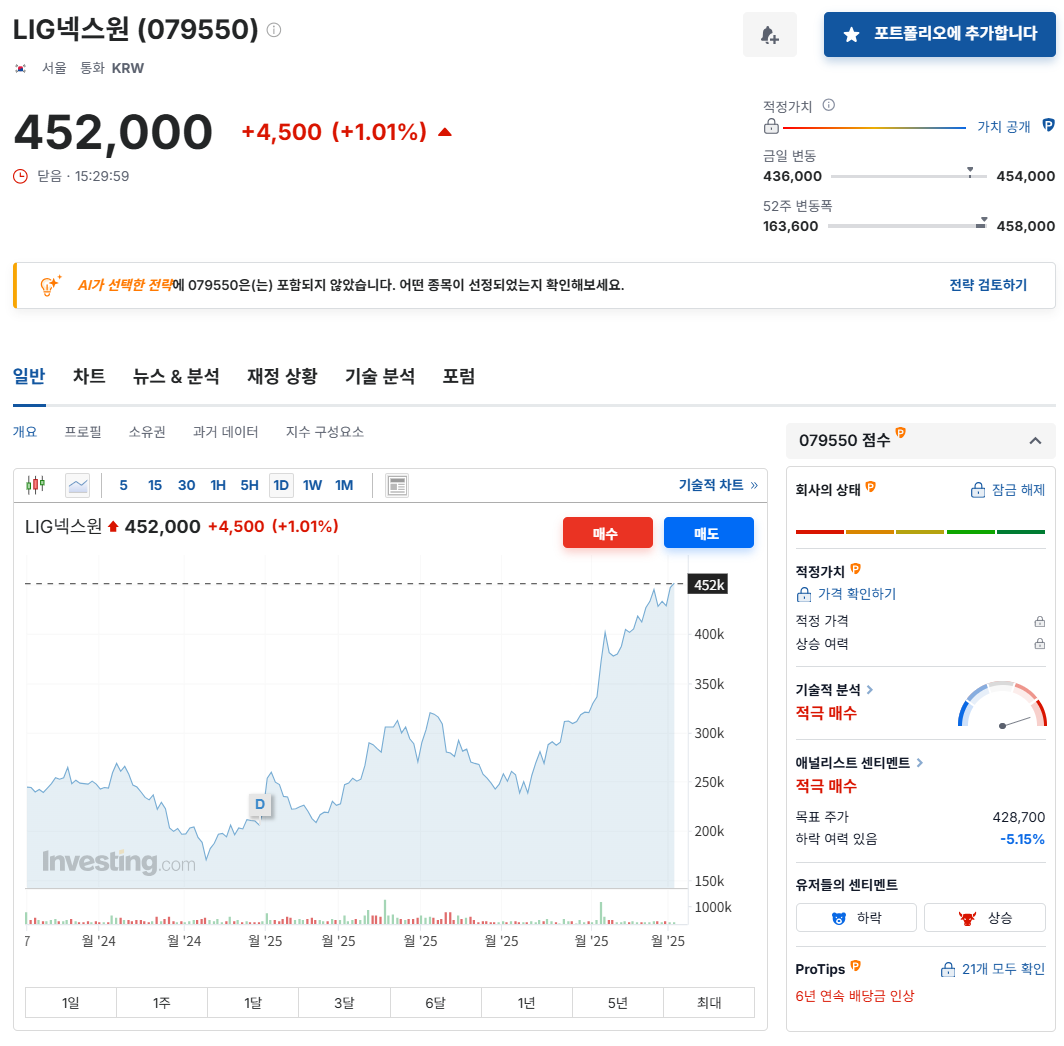1064x1046 pixels.
Task: Add the stock to portfolio with the star button
Action: tap(939, 34)
